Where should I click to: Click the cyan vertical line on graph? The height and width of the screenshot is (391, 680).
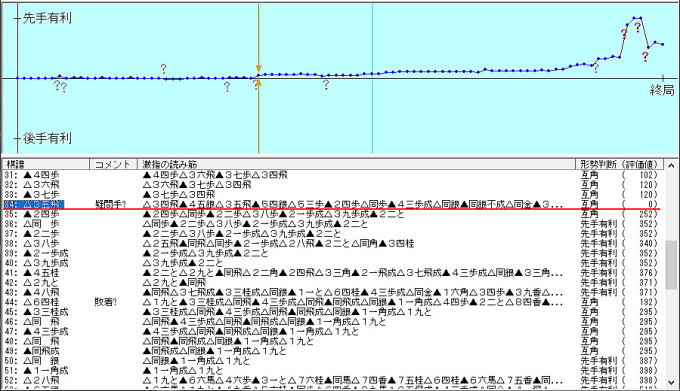(372, 78)
